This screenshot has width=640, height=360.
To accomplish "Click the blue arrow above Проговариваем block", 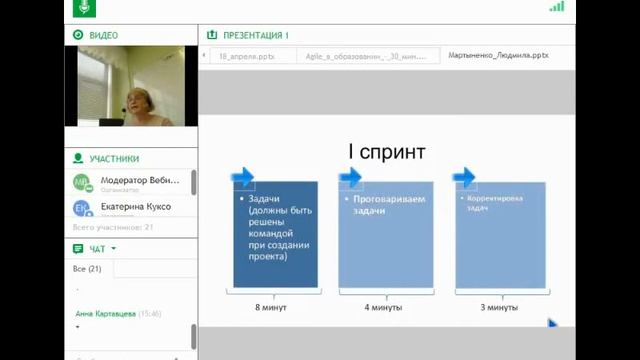I will coord(350,177).
